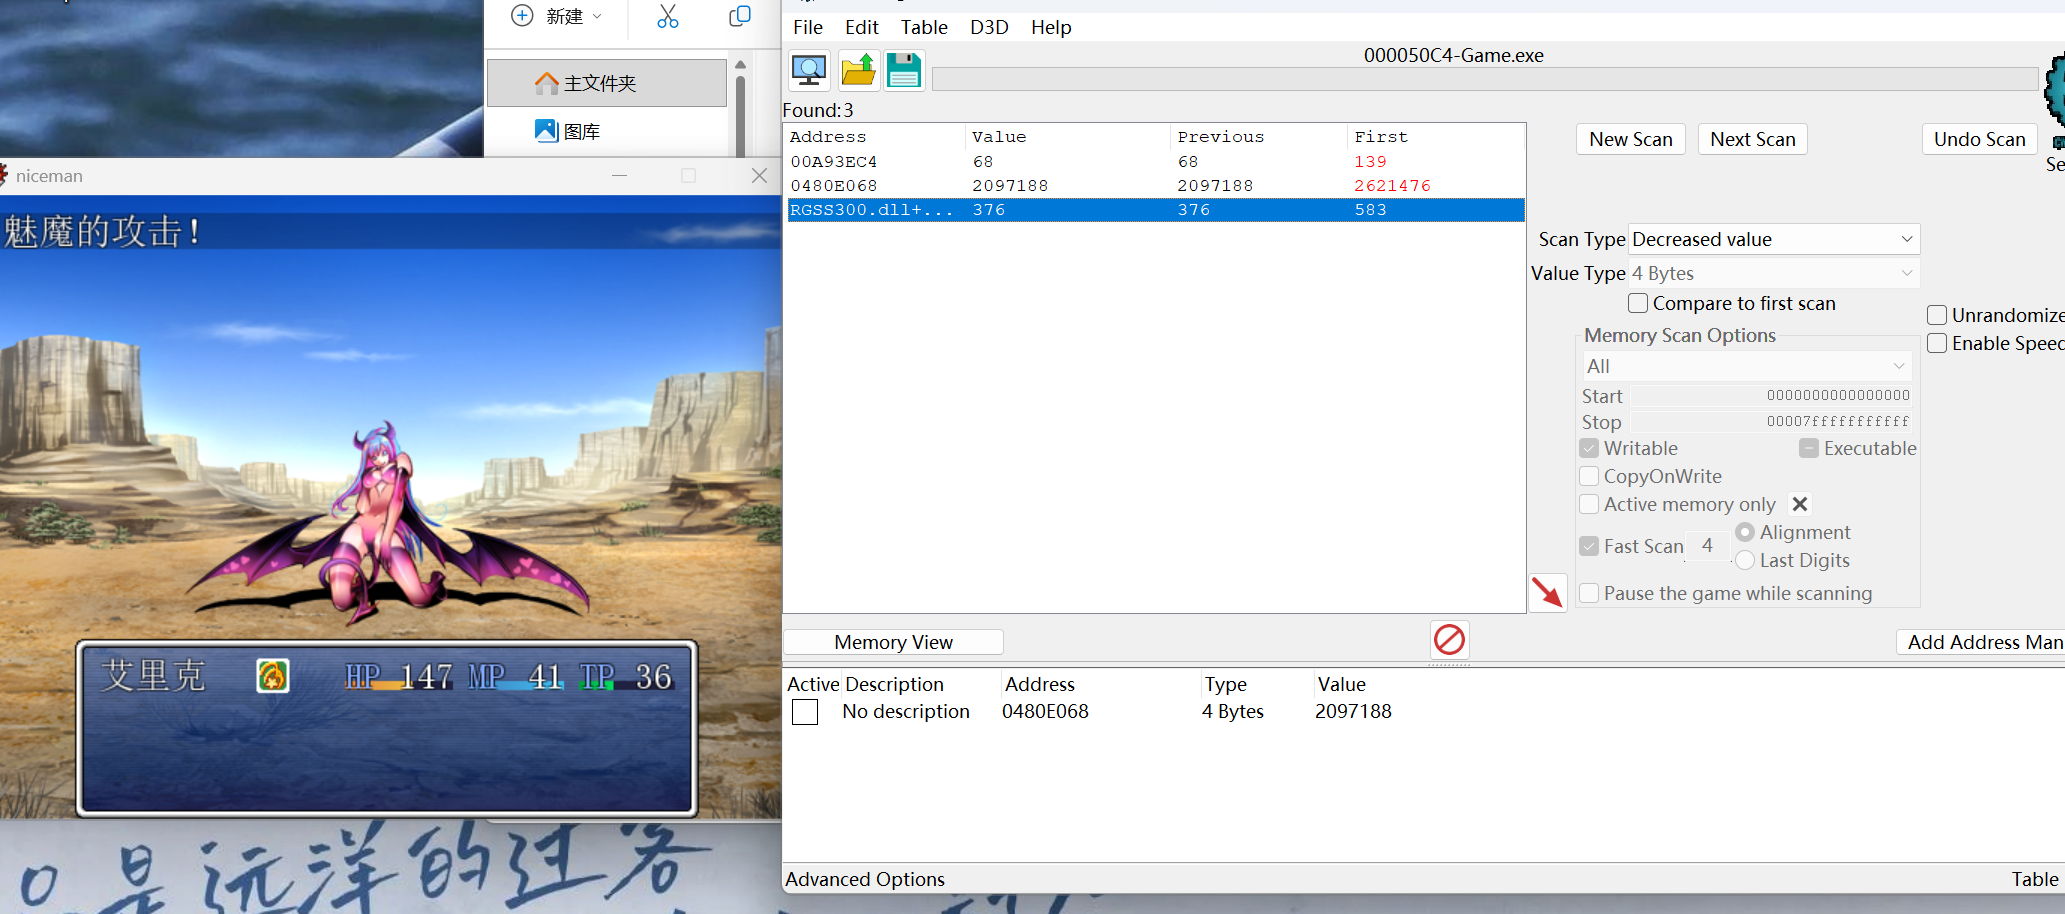
Task: Expand memory region dropdown All
Action: click(x=1746, y=366)
